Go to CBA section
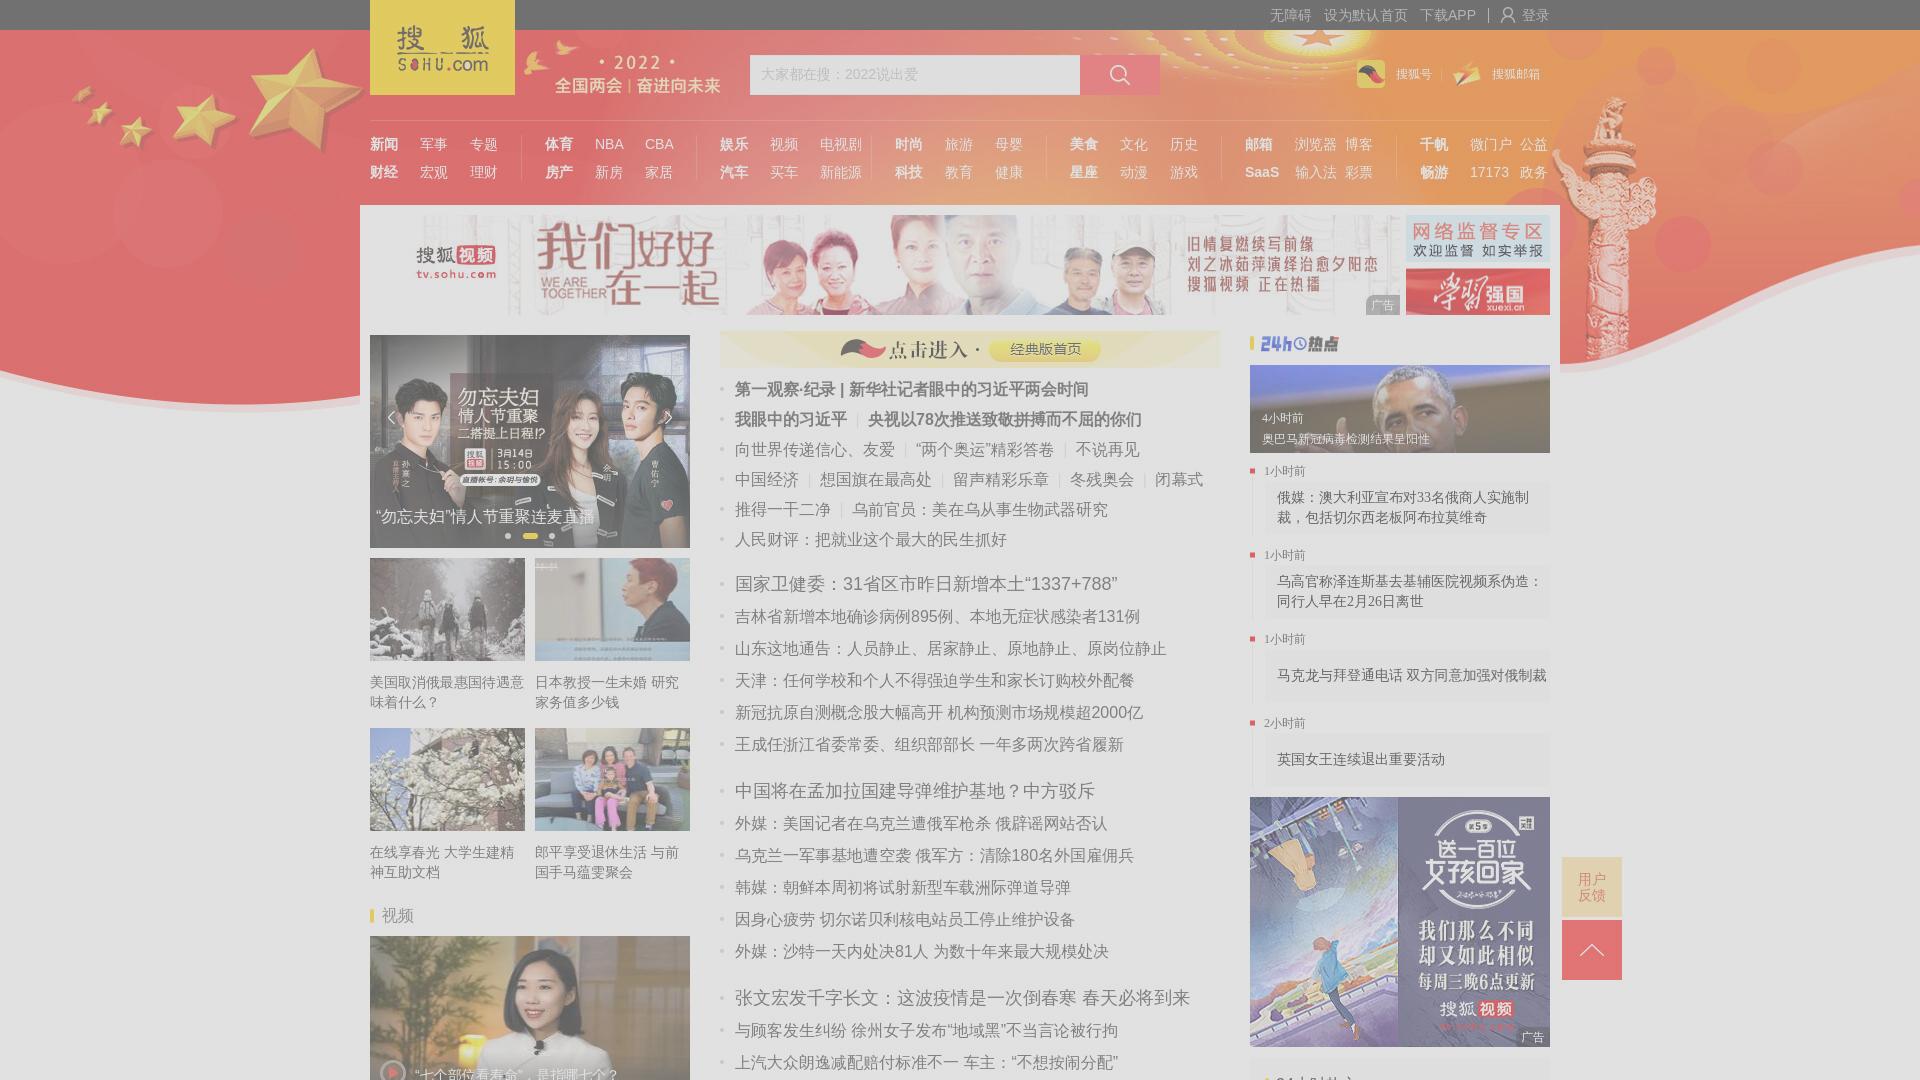 click(x=659, y=145)
